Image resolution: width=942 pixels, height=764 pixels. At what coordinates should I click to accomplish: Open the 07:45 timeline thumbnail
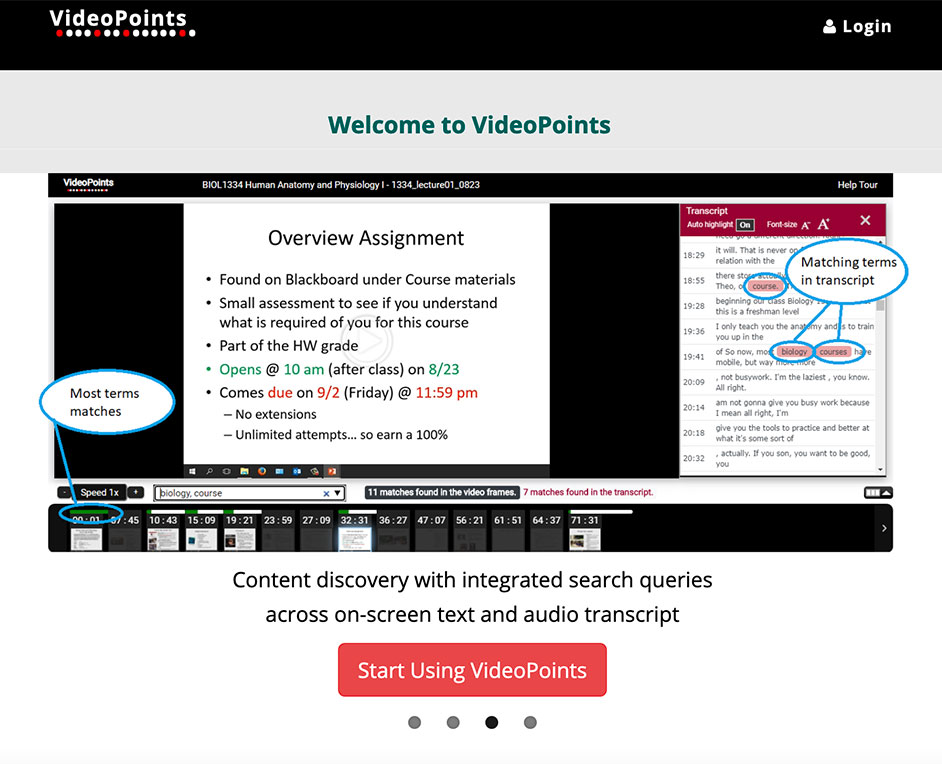(x=125, y=531)
